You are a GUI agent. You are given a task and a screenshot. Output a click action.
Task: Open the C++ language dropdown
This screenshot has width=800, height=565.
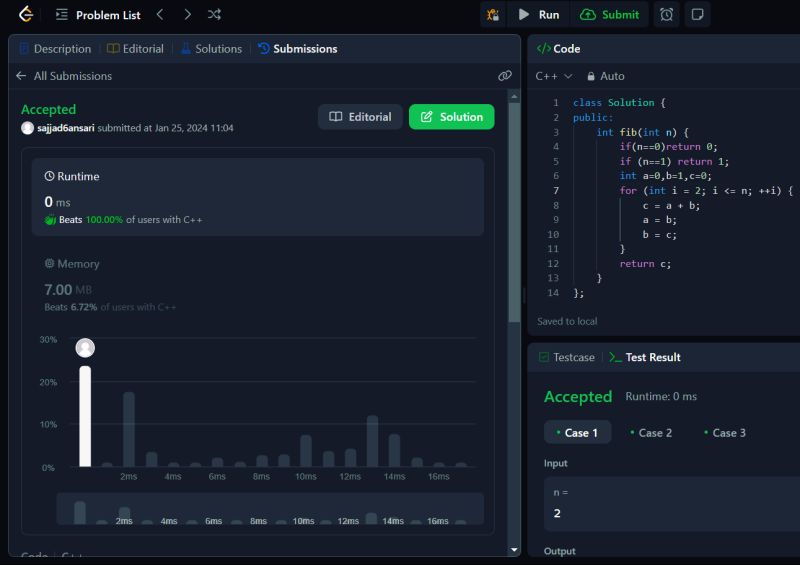click(554, 76)
